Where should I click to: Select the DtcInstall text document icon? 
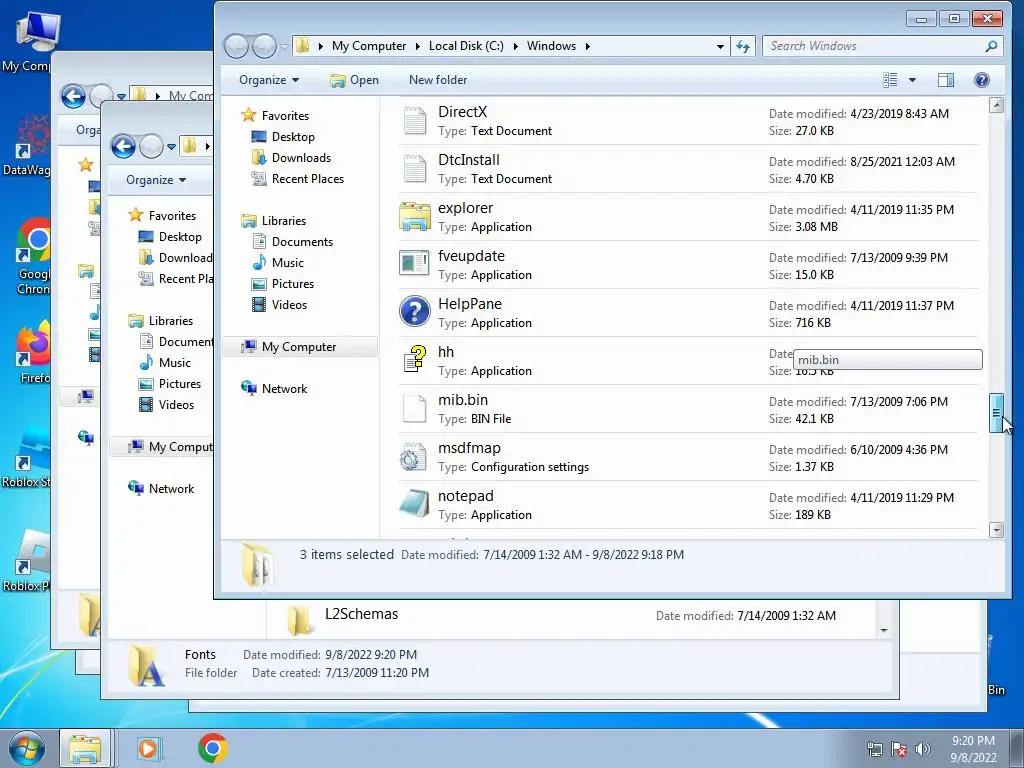415,168
